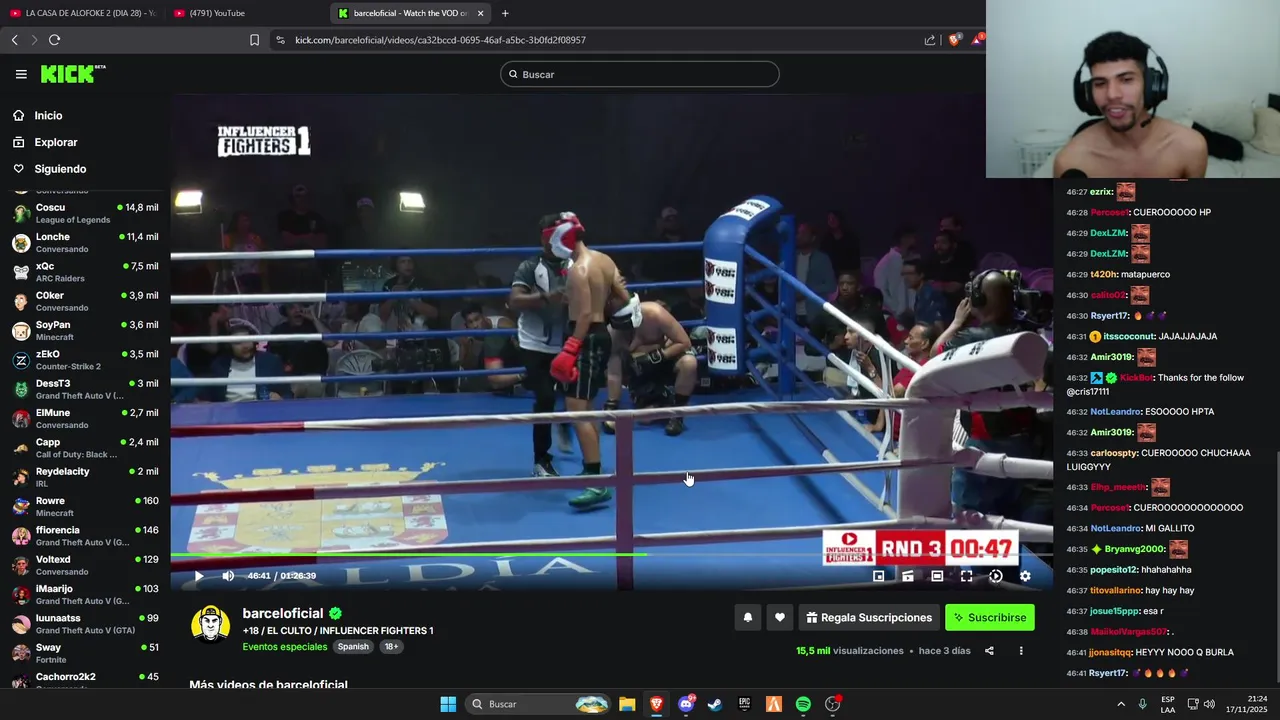
Task: Open OBS Studio from taskbar
Action: [832, 704]
